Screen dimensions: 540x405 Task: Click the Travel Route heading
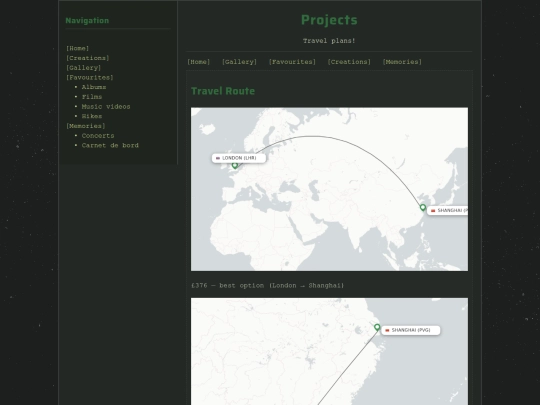(223, 91)
